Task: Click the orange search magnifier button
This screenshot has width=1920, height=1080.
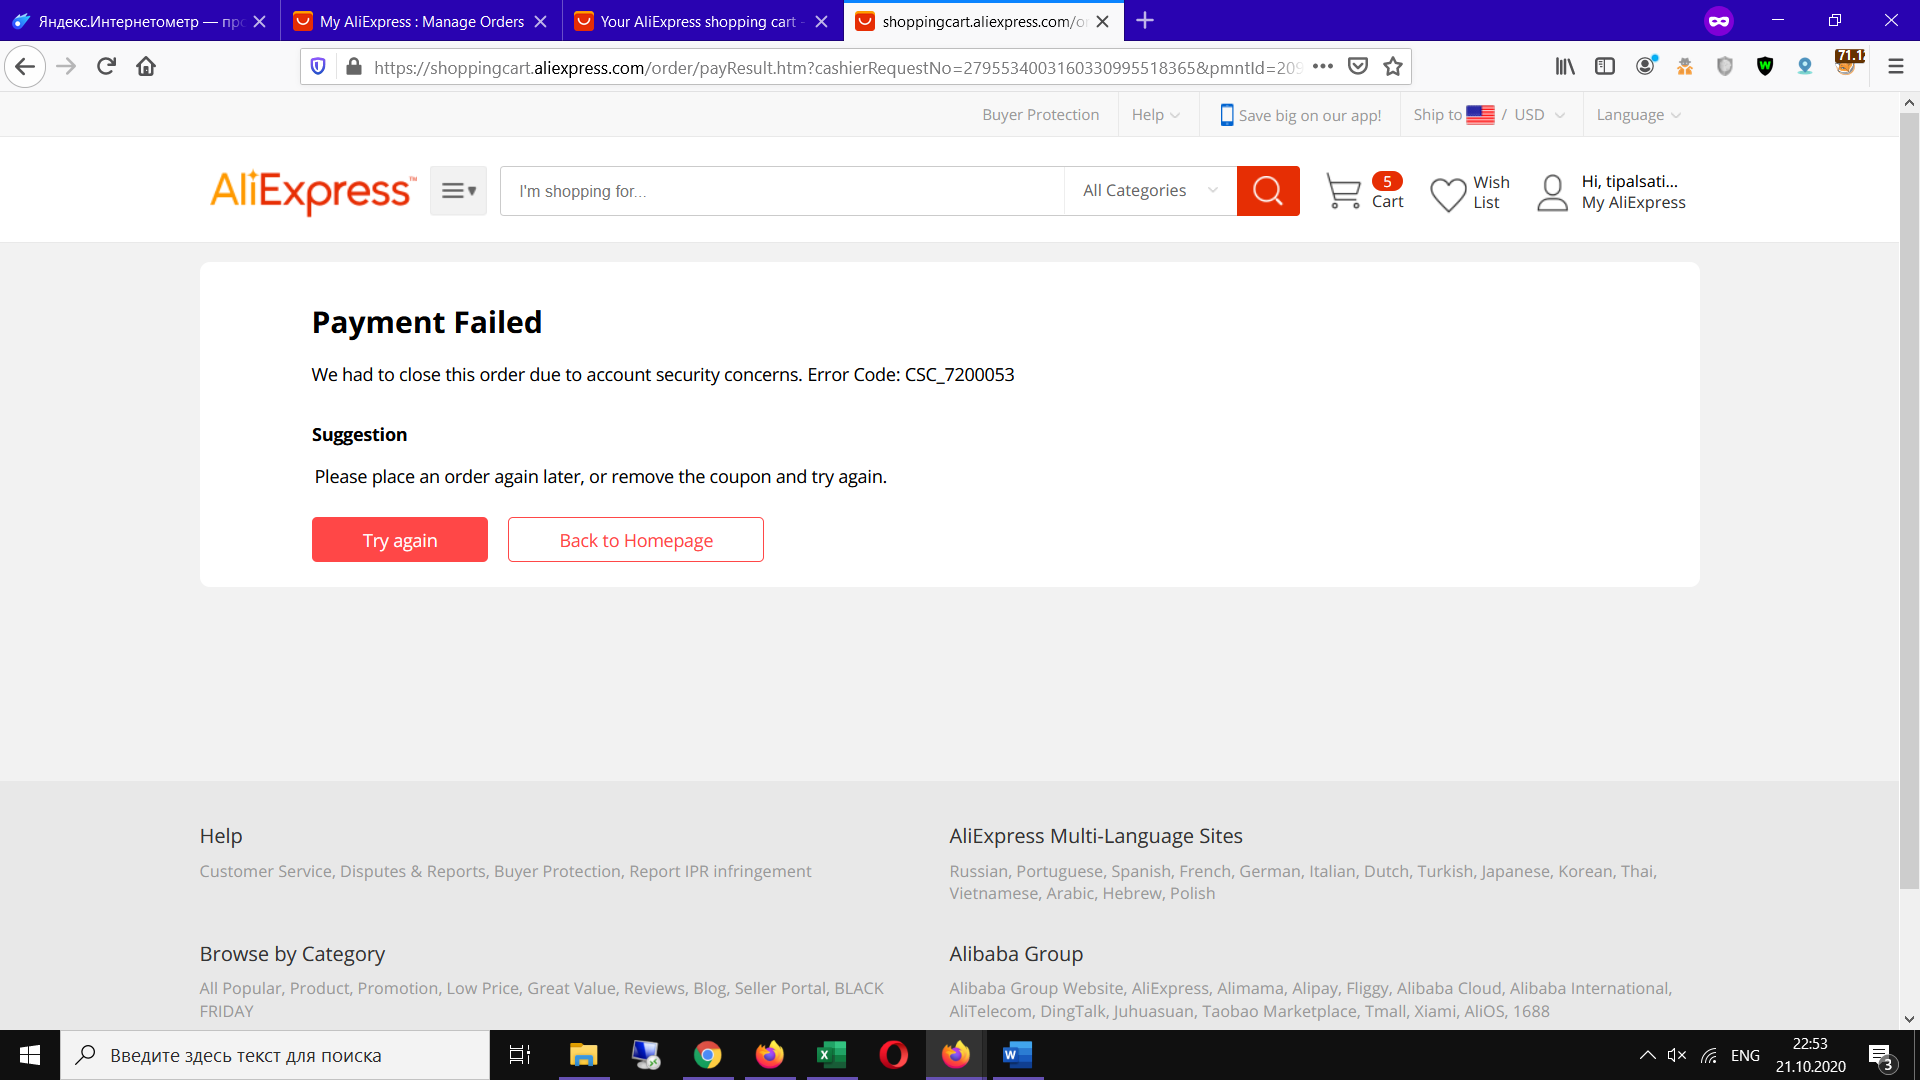Action: (x=1268, y=191)
